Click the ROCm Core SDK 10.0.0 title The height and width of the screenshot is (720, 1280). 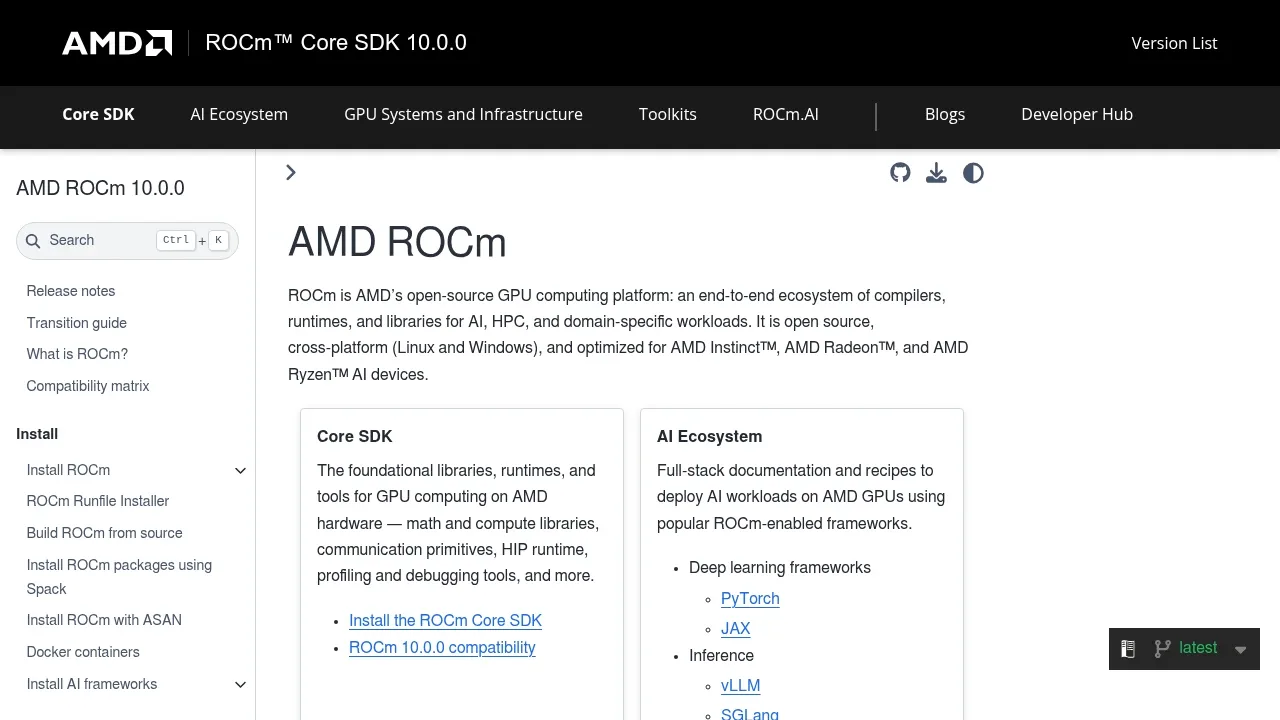click(336, 43)
